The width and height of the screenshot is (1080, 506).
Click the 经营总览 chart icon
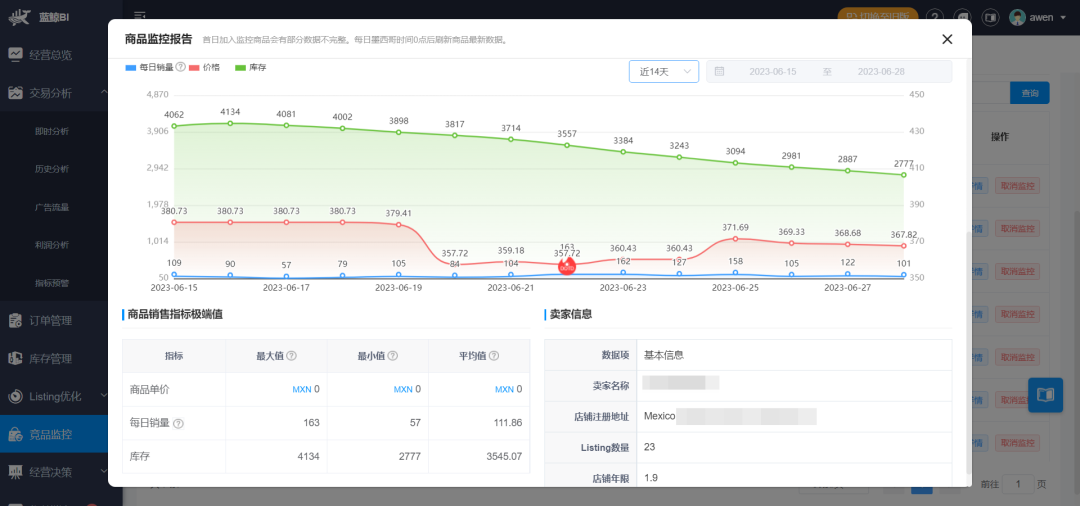point(15,54)
